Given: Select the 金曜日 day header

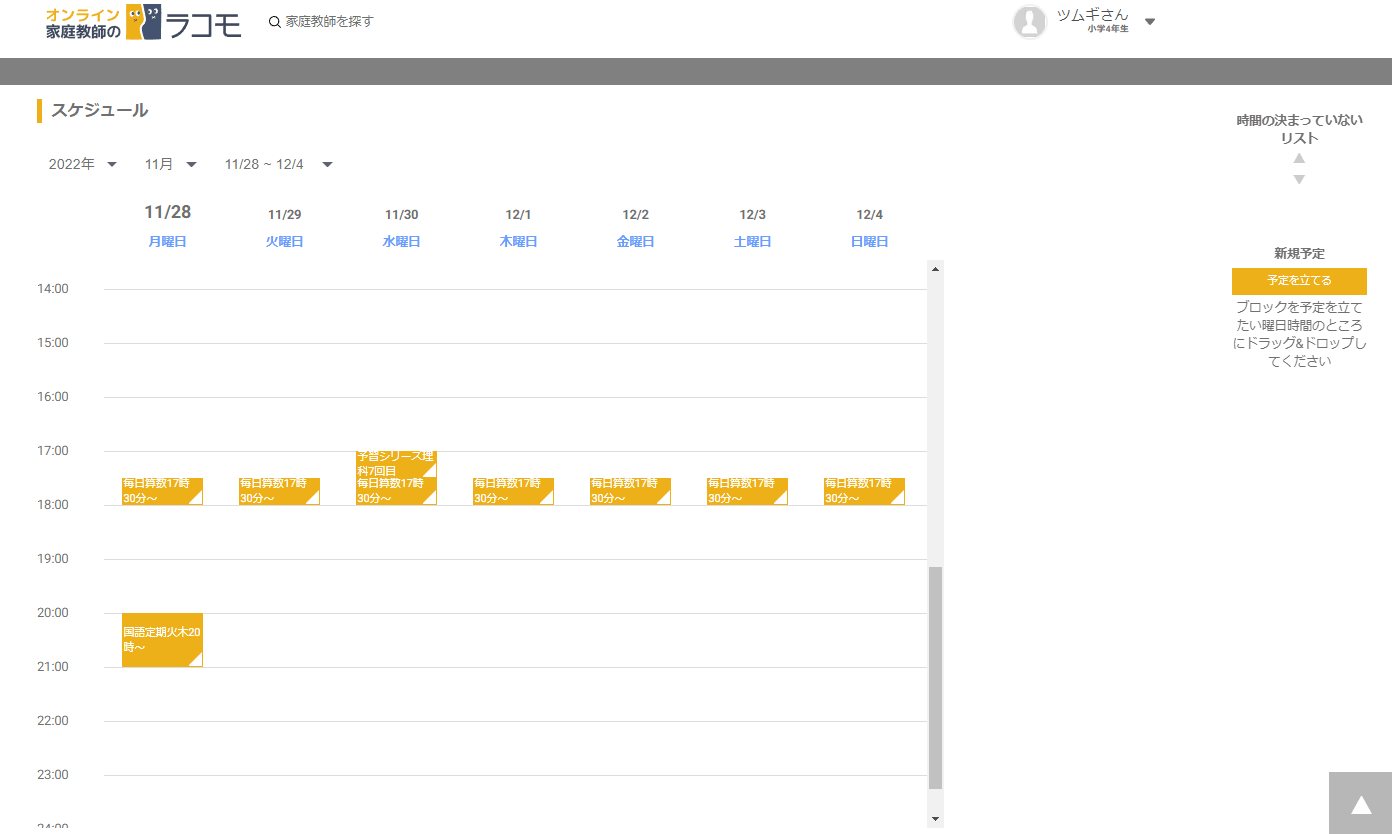Looking at the screenshot, I should coord(635,242).
